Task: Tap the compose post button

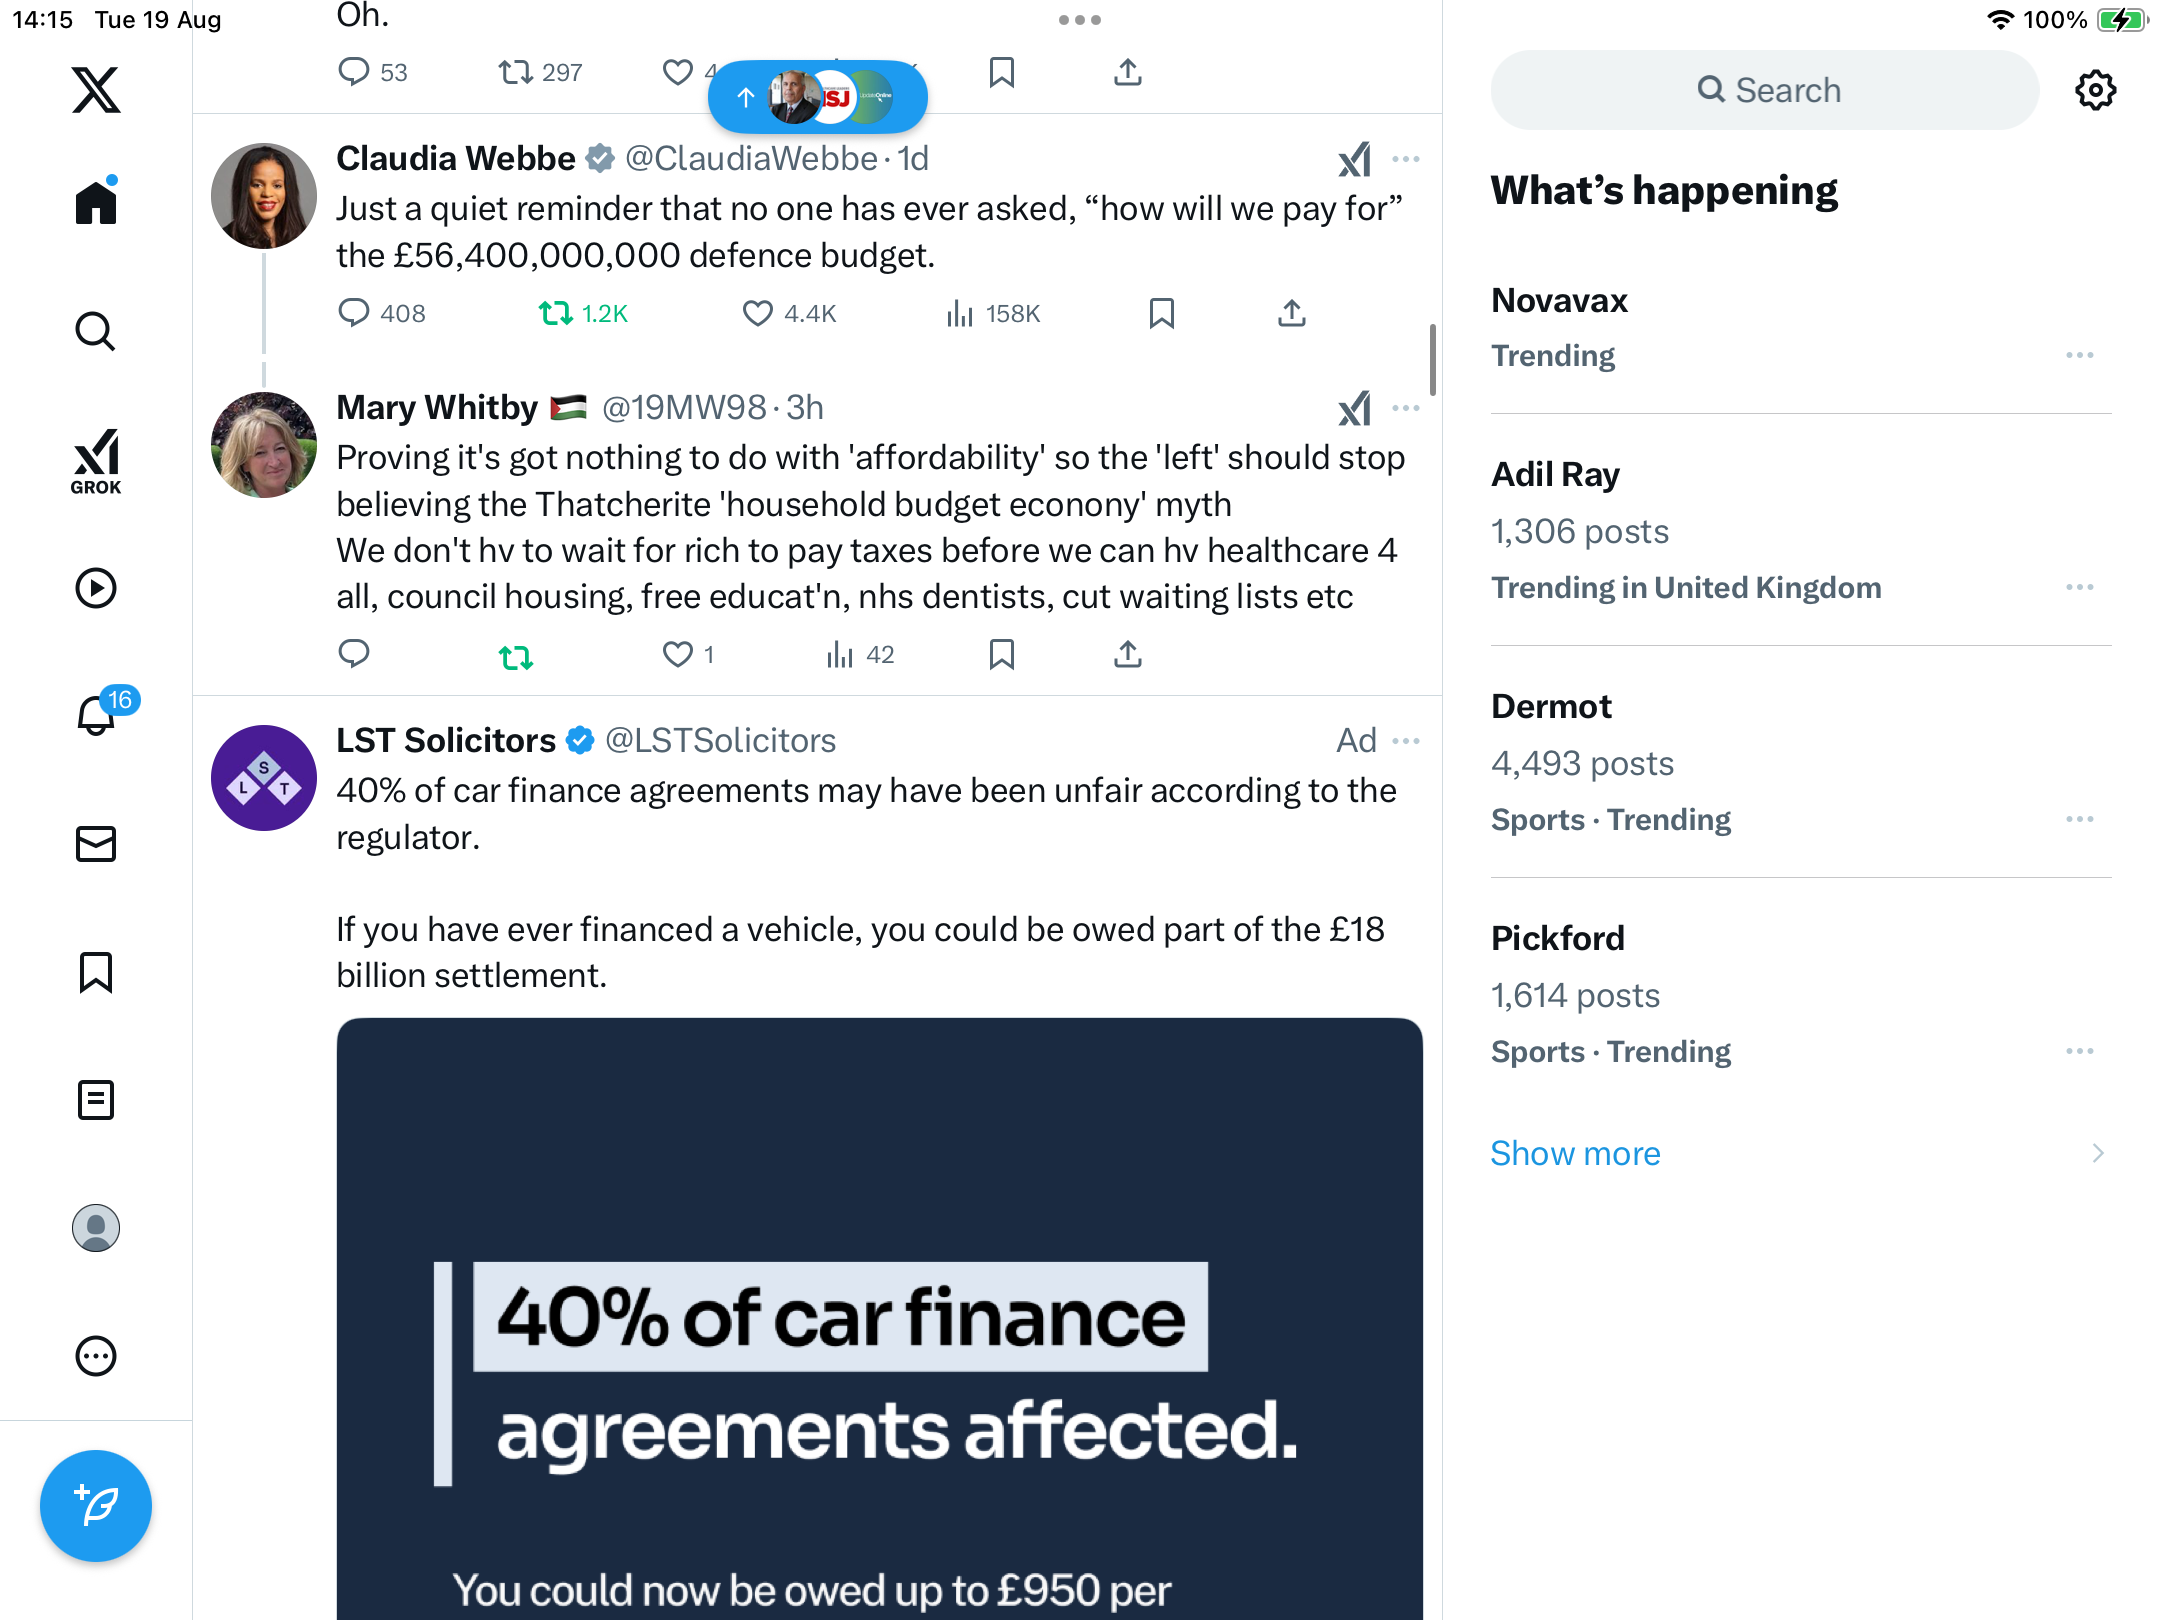Action: [96, 1505]
